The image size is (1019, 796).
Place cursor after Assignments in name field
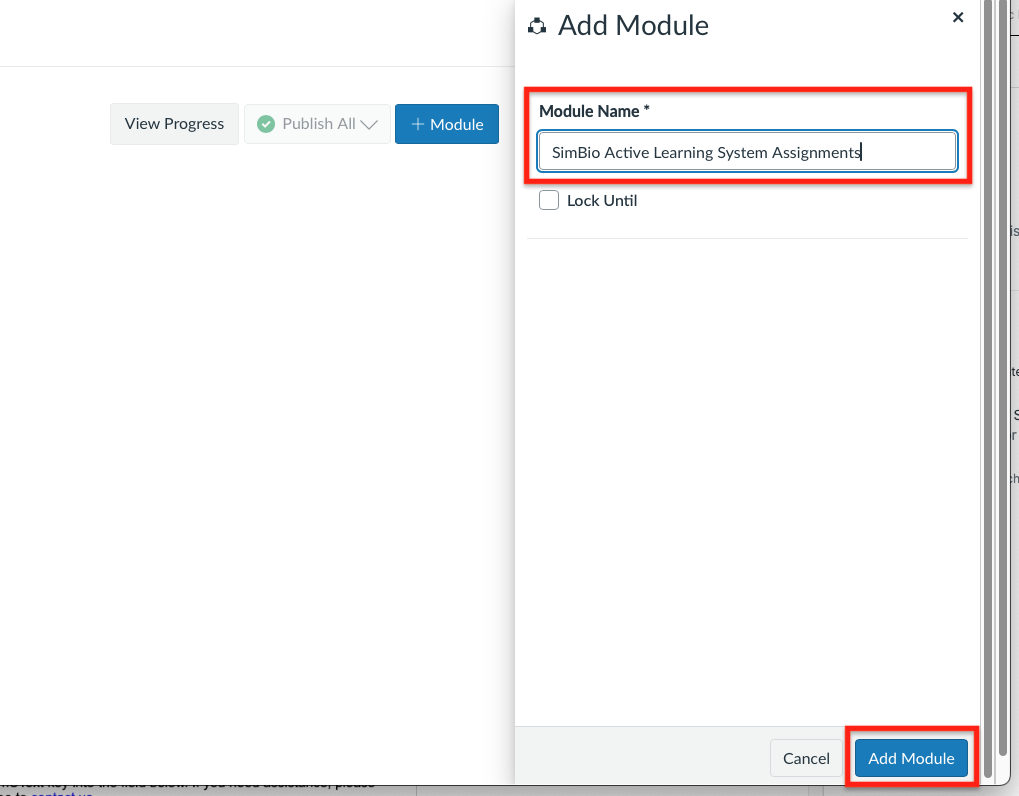[x=862, y=153]
